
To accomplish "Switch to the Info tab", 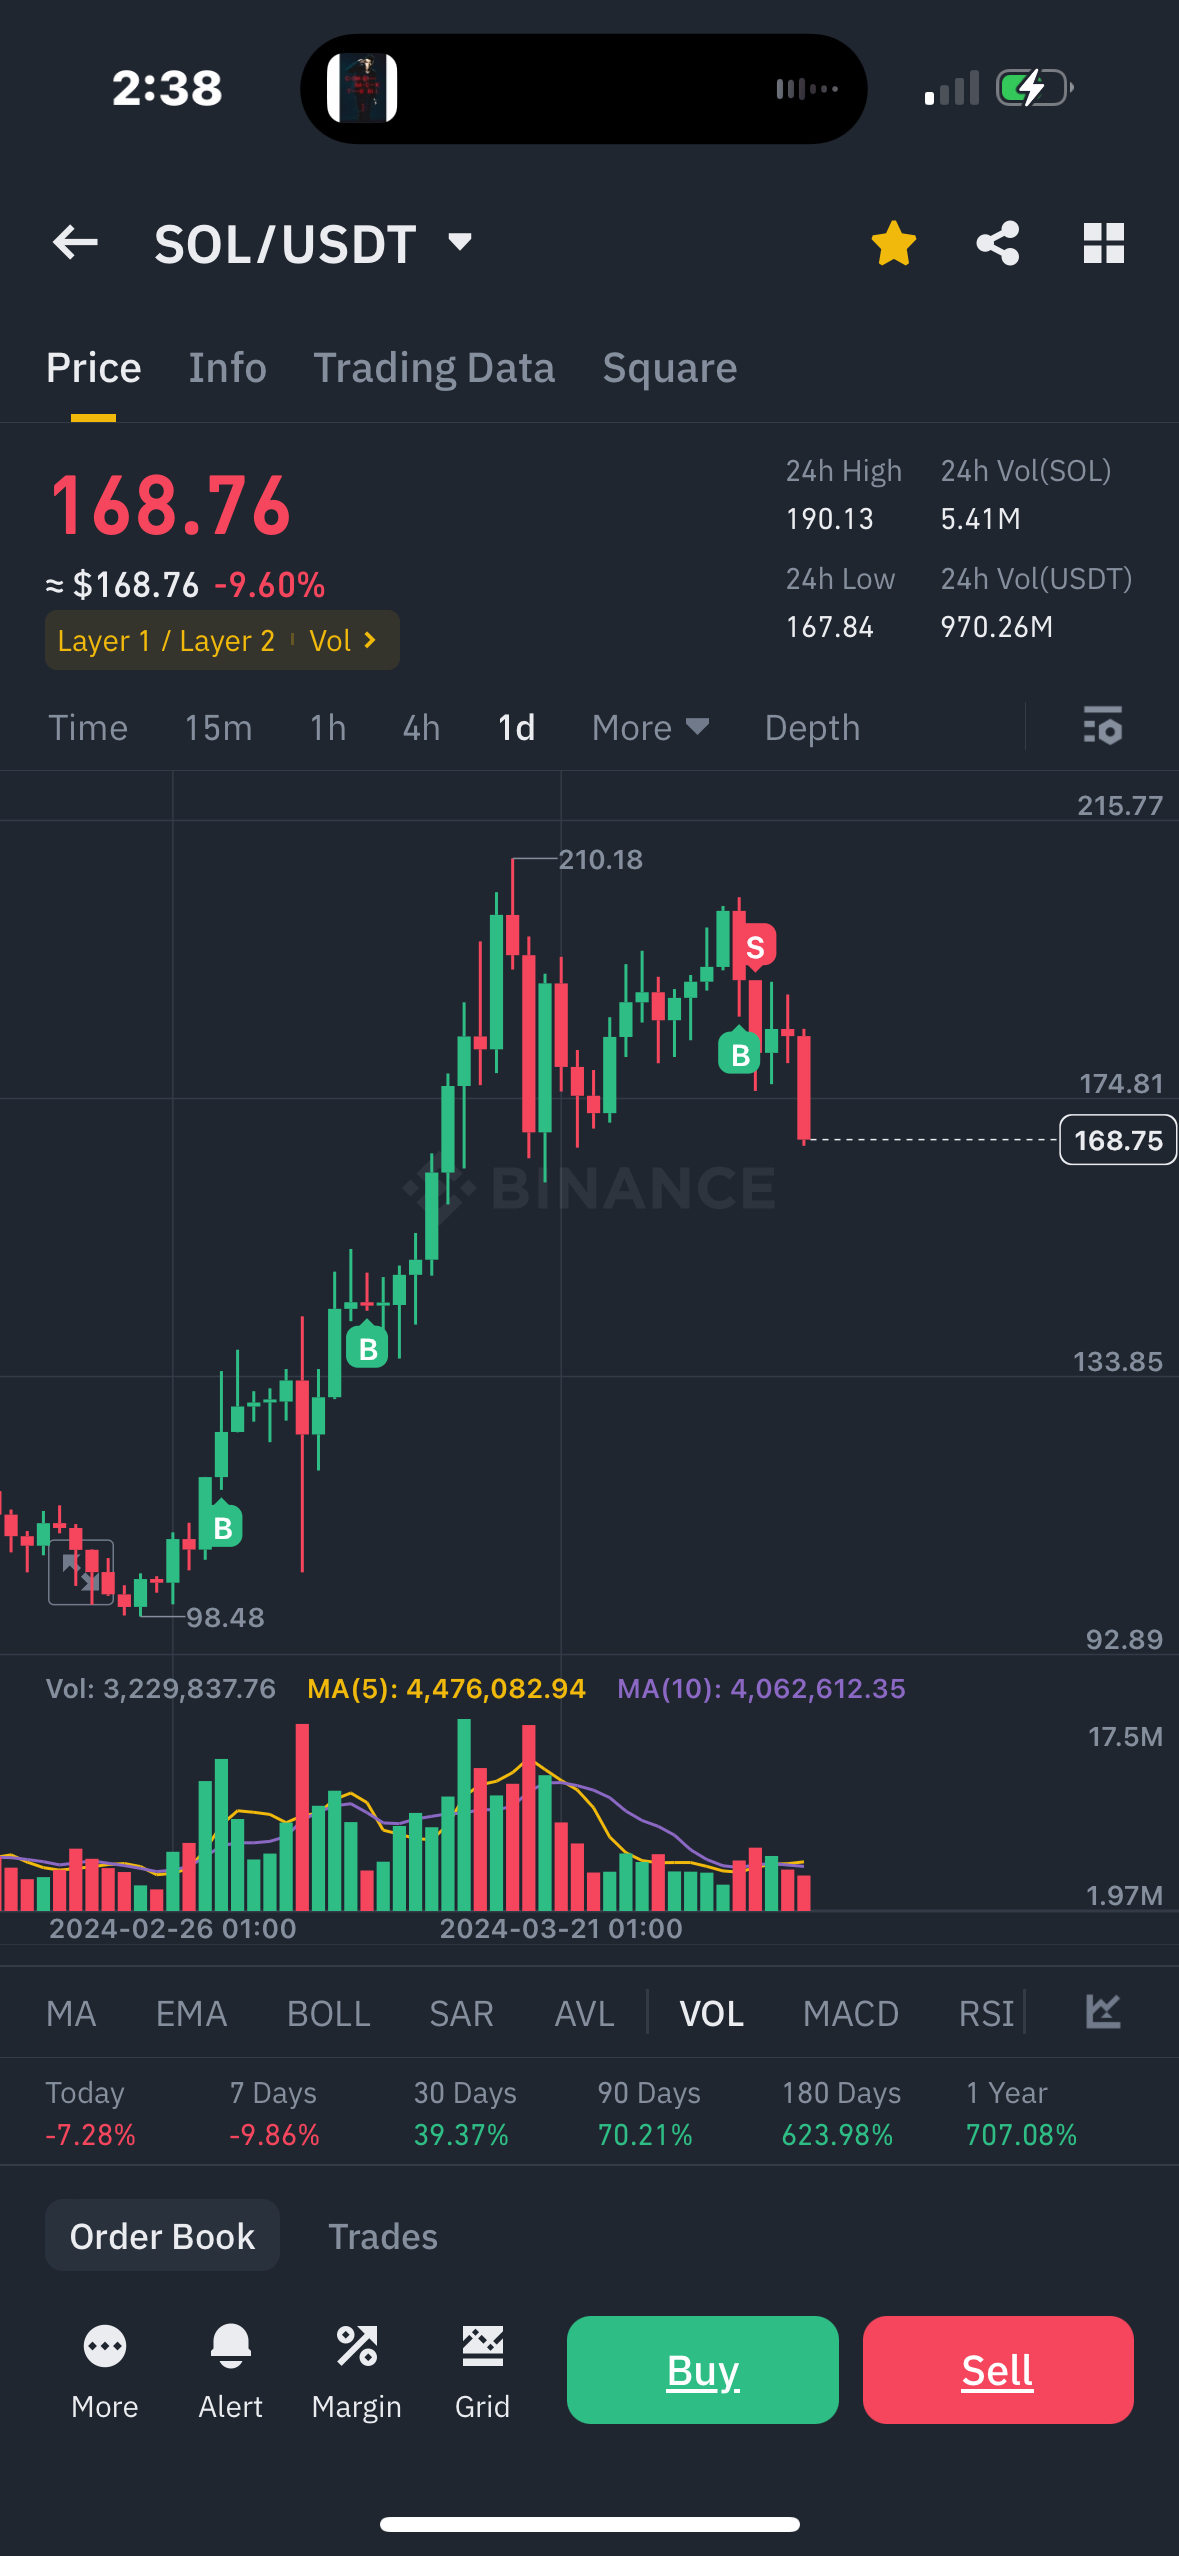I will pos(228,368).
